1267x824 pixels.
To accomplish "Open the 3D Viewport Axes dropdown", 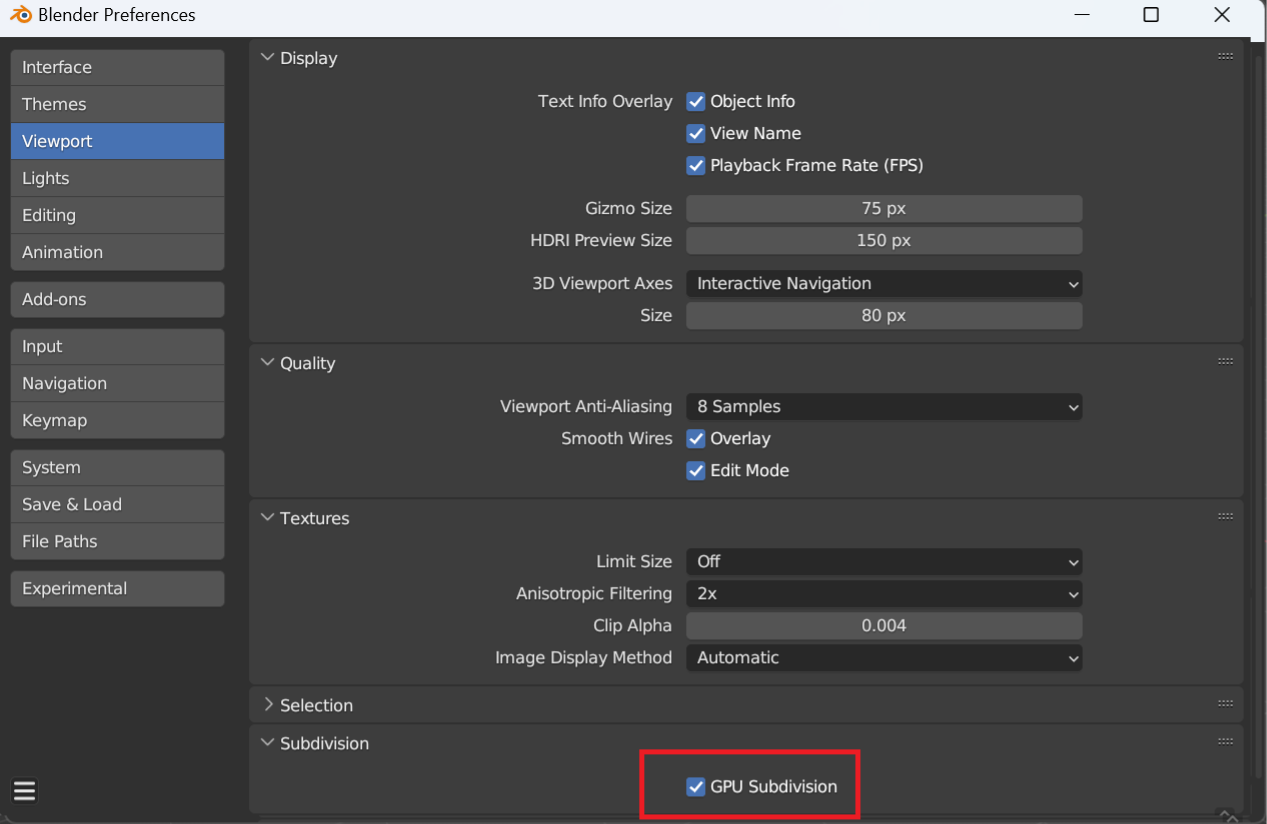I will tap(884, 283).
